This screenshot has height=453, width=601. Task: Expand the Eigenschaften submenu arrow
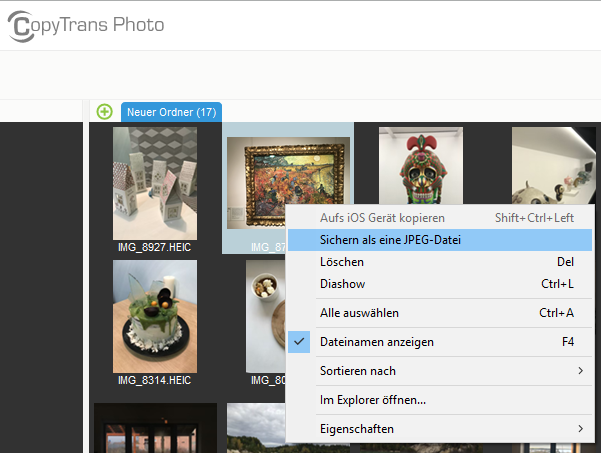581,428
